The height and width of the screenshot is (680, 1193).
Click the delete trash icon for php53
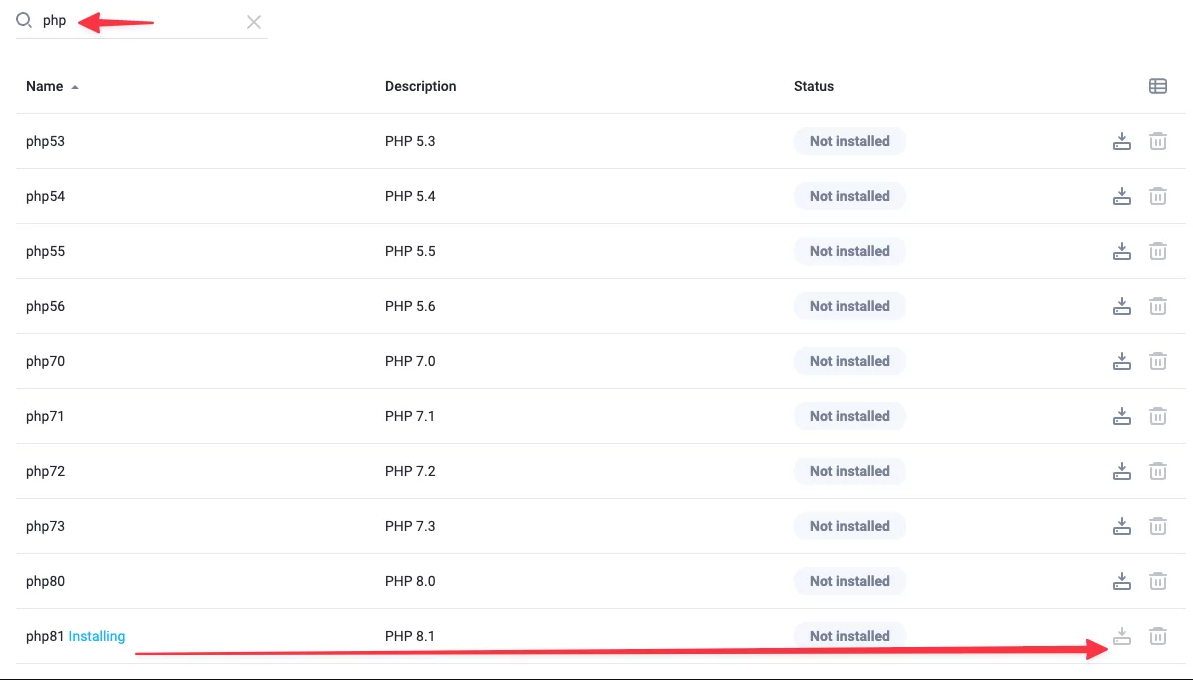coord(1158,141)
